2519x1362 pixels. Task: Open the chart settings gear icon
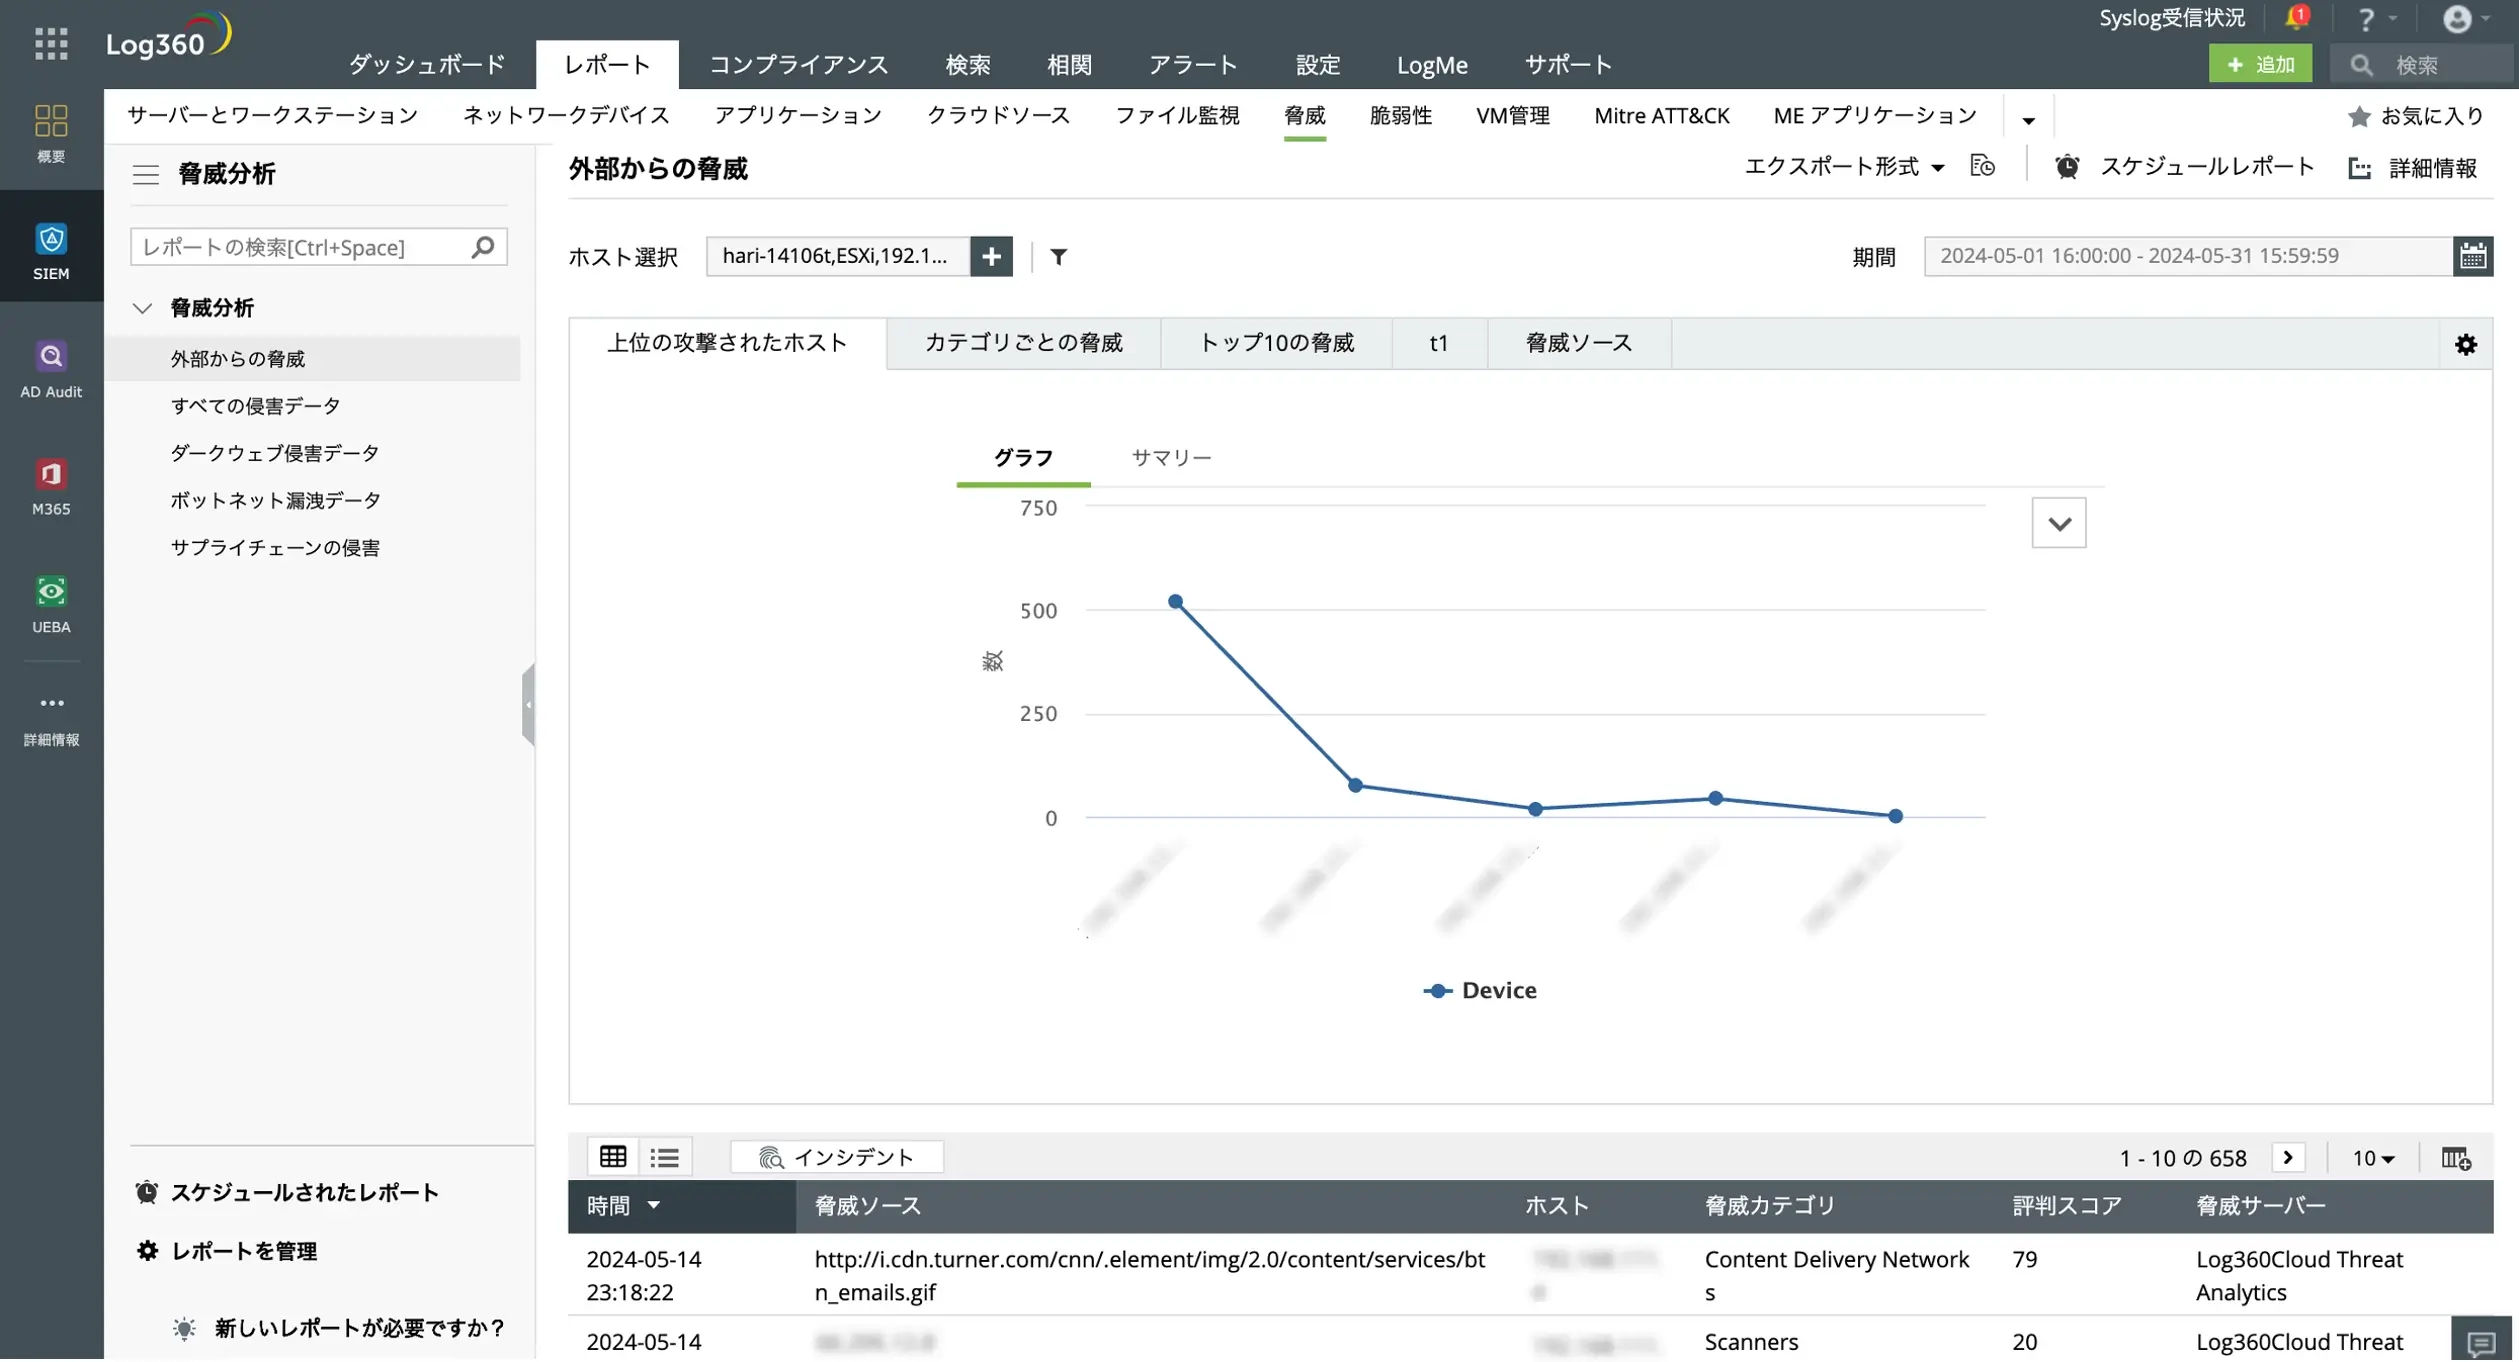click(x=2465, y=345)
